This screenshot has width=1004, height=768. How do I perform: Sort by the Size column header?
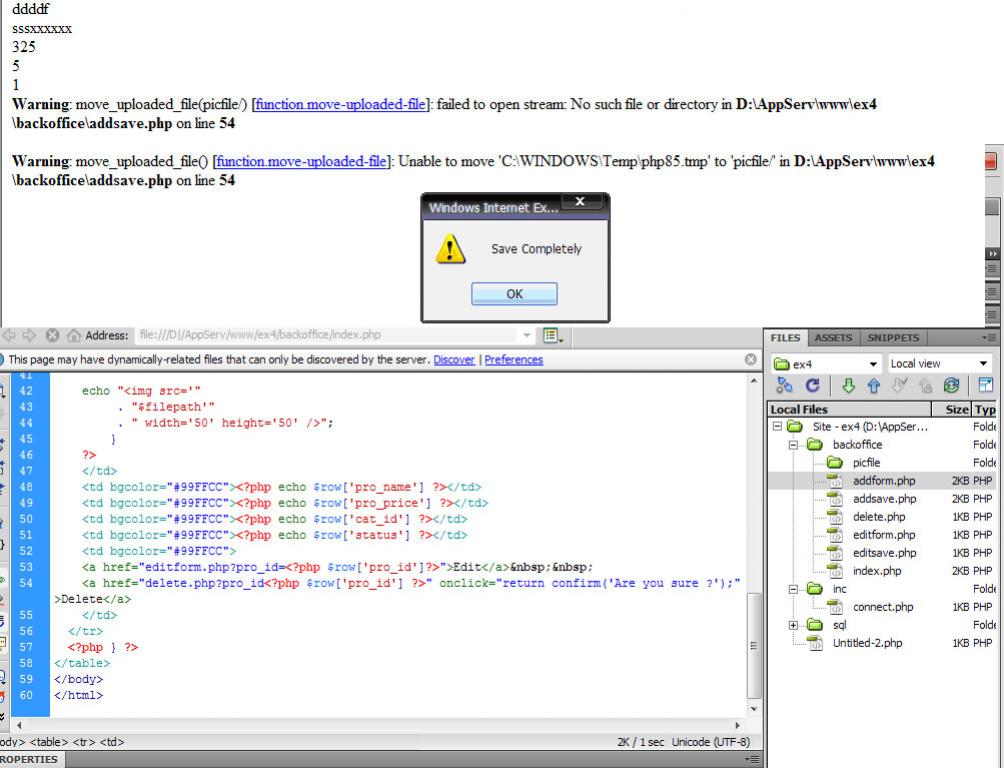click(x=951, y=409)
